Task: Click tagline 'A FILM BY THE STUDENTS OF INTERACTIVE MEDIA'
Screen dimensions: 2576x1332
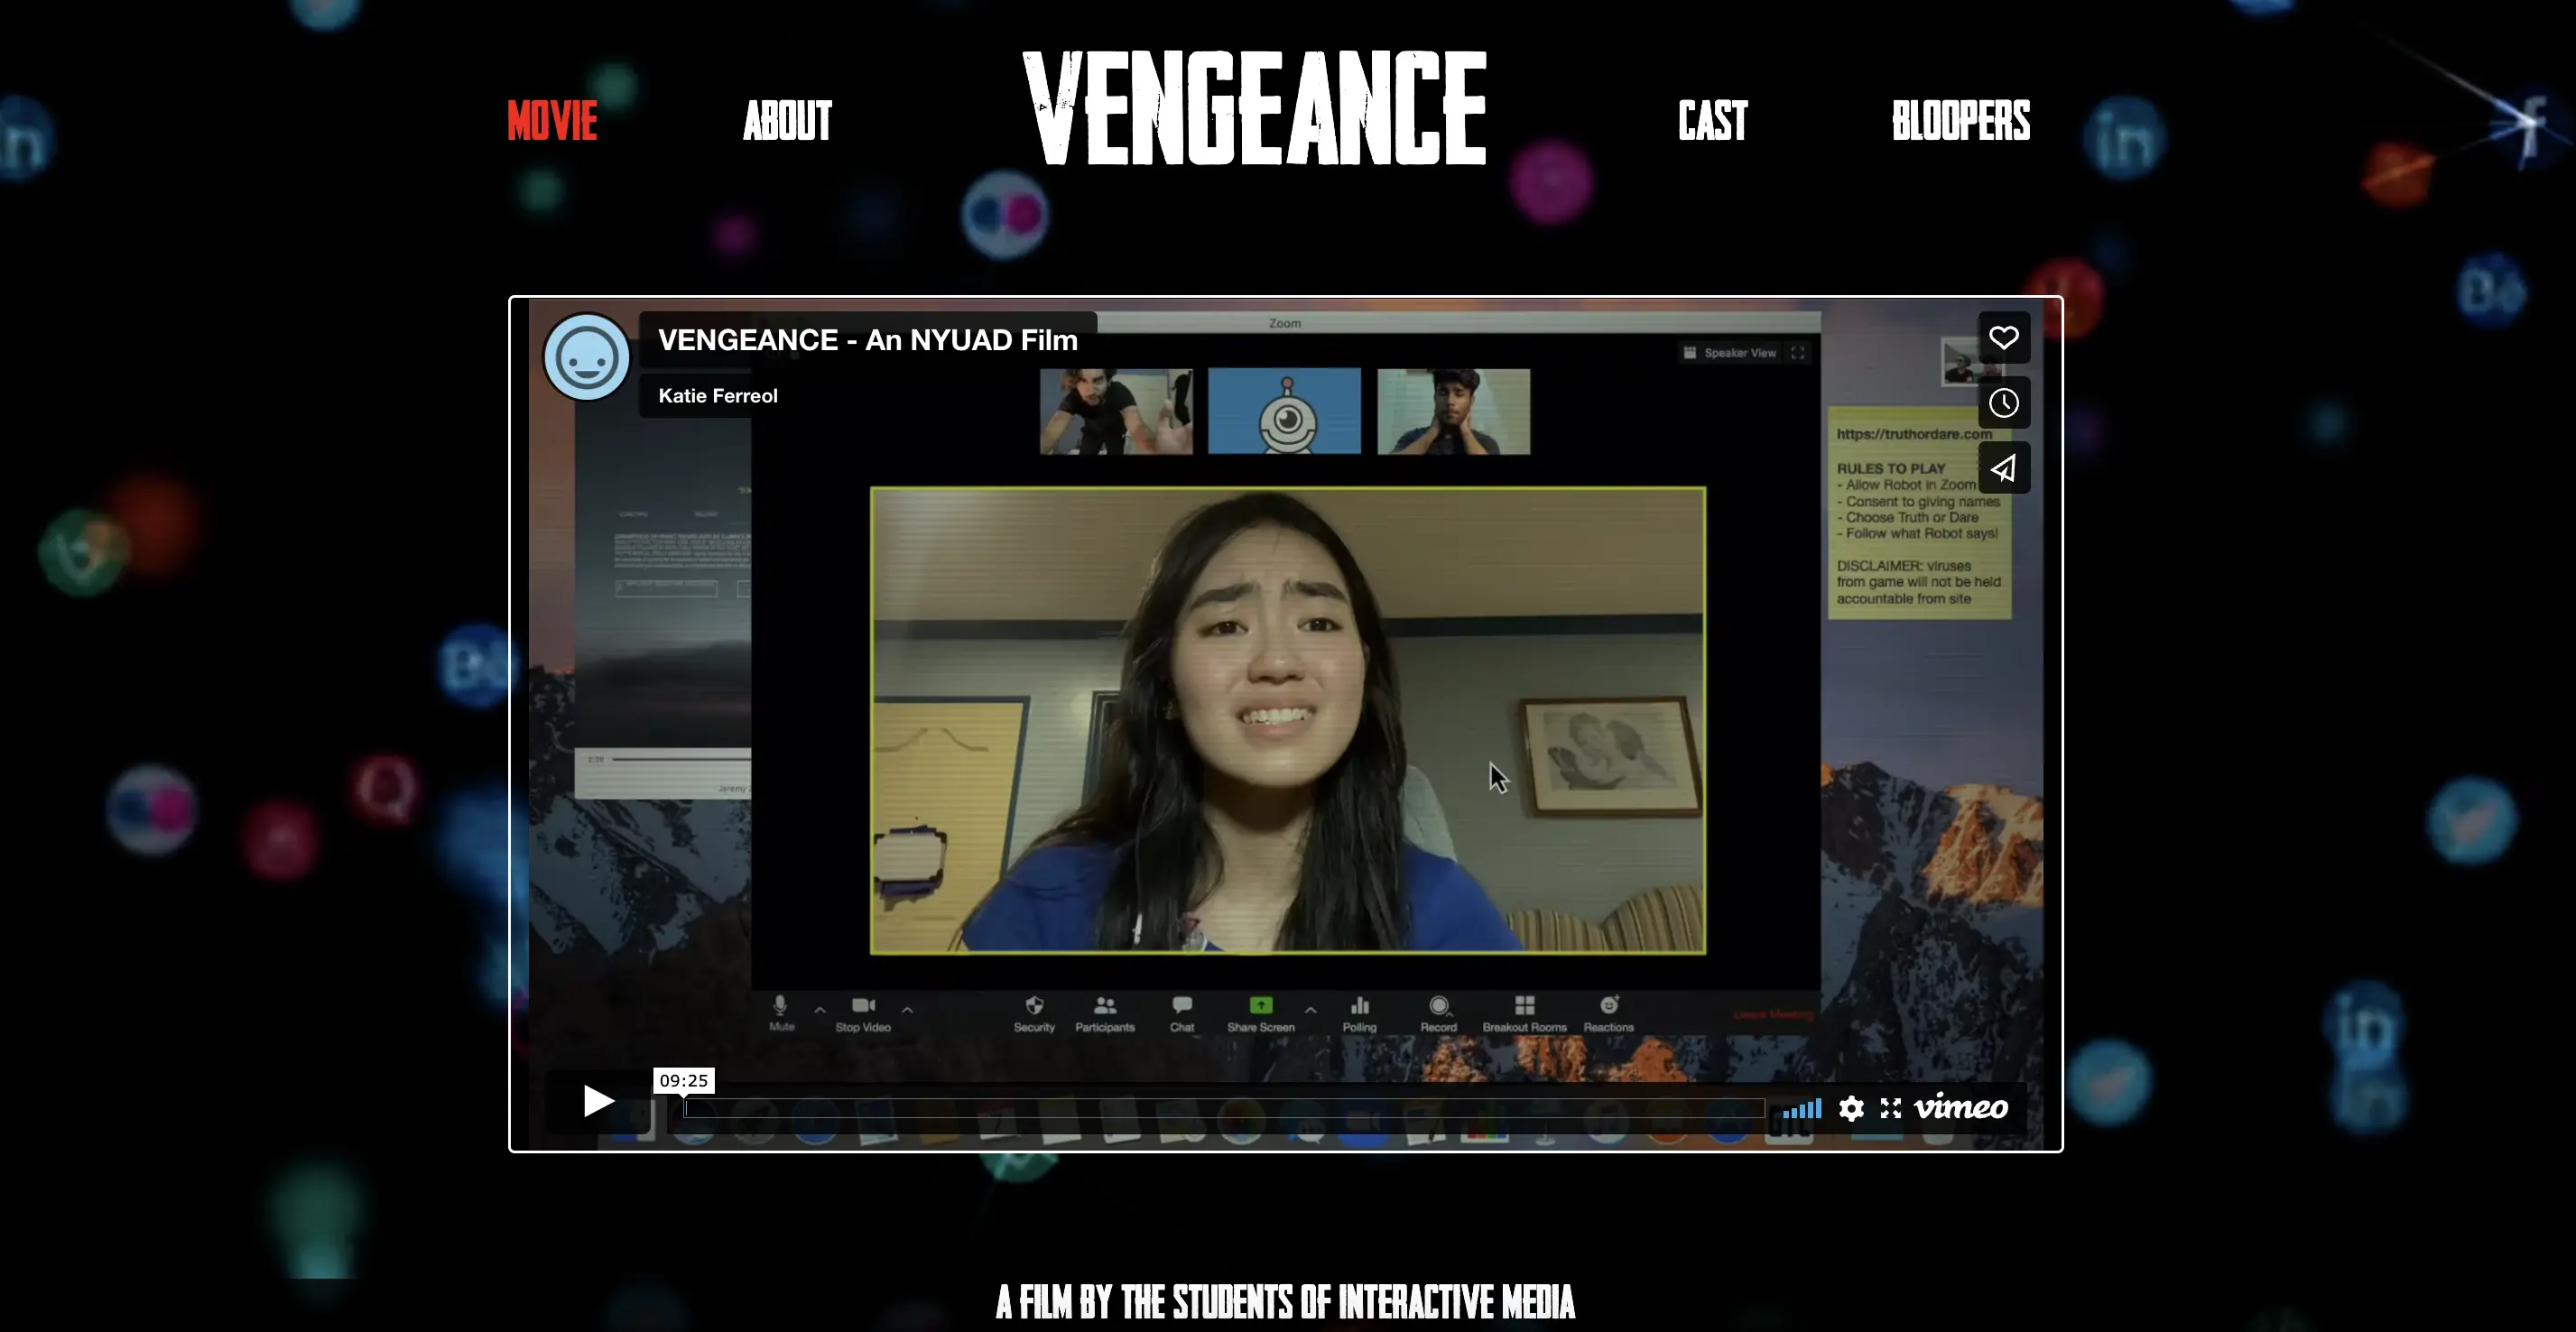Action: [x=1285, y=1302]
